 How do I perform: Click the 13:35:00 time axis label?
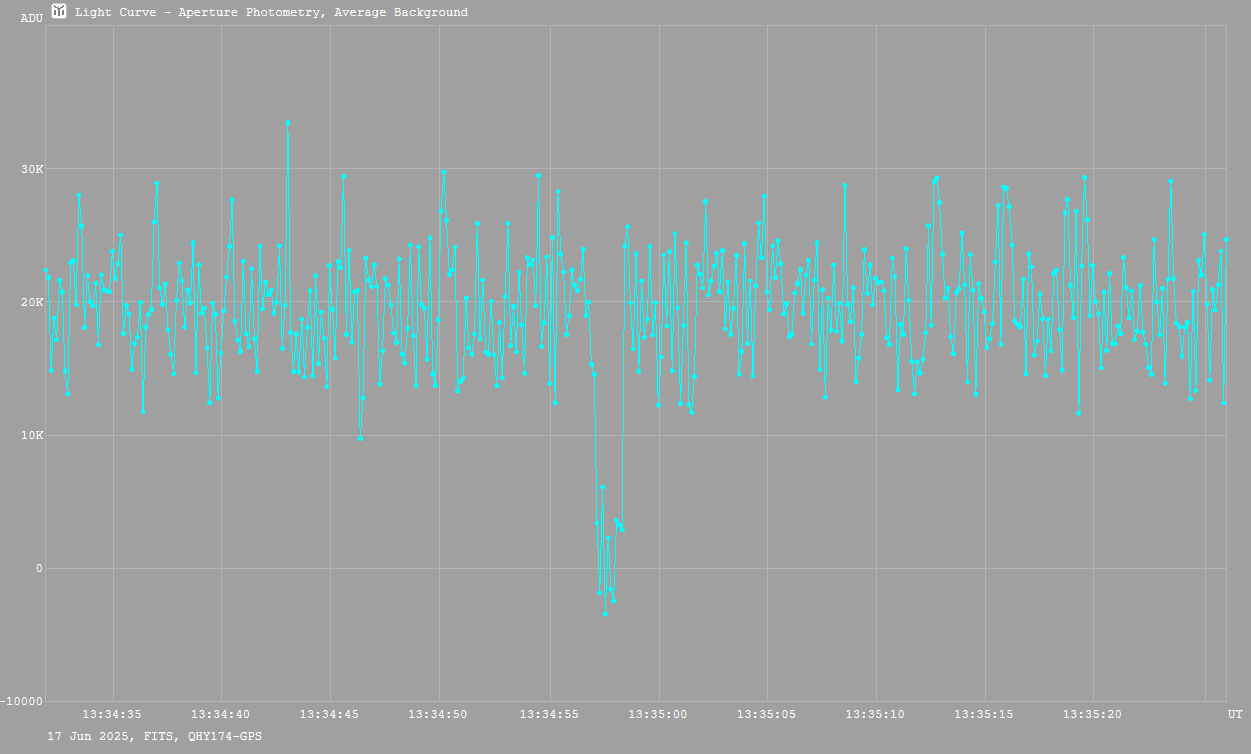click(x=658, y=714)
